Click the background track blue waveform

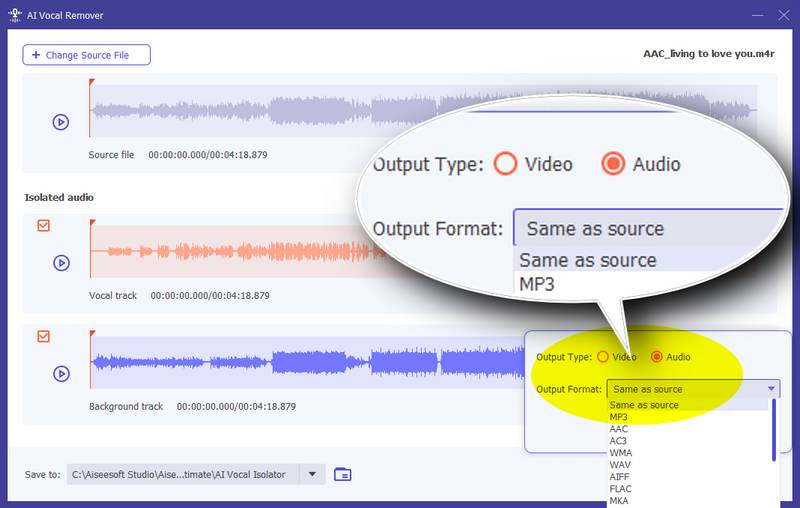tap(300, 363)
